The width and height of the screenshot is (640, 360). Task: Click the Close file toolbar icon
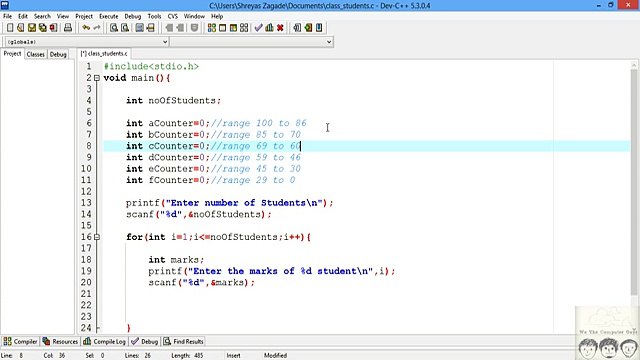53,28
